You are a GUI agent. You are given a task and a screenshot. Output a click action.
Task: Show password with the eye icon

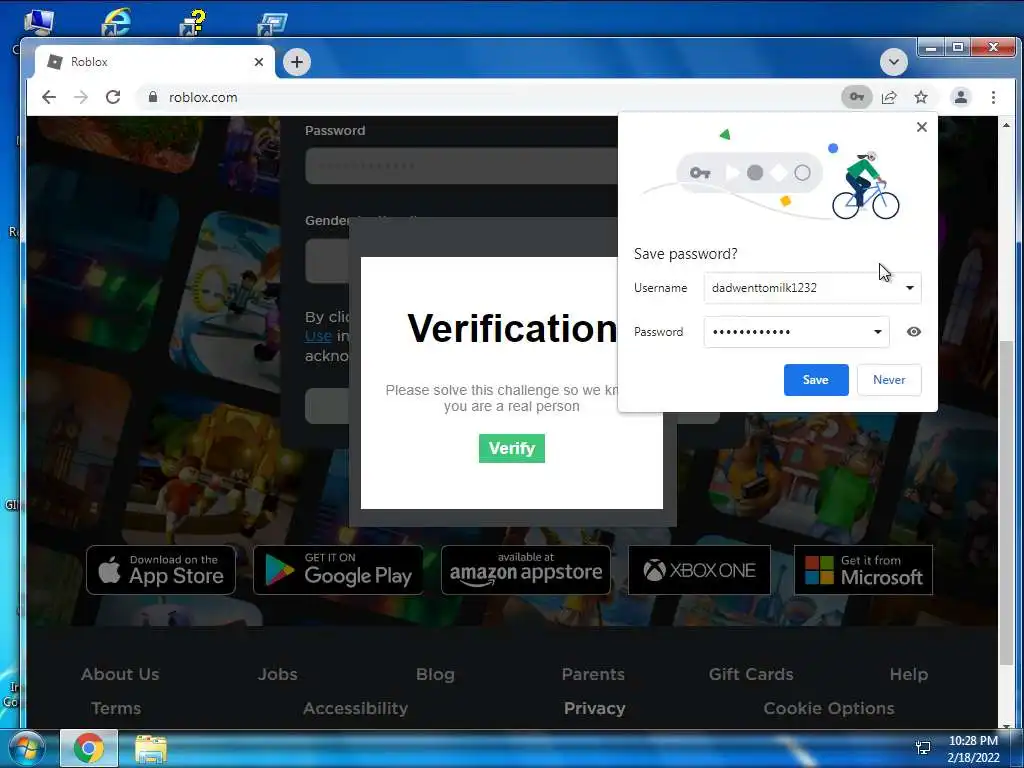pos(914,332)
